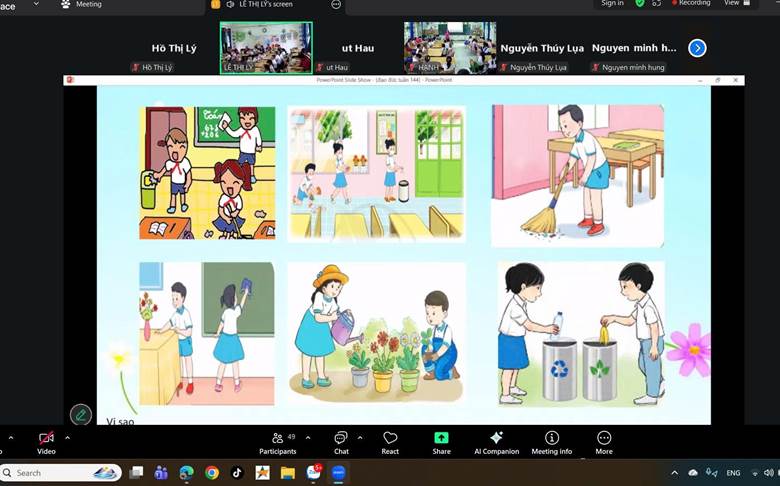Screen dimensions: 780x486
Task: Show next participants with the blue arrow
Action: tap(697, 48)
